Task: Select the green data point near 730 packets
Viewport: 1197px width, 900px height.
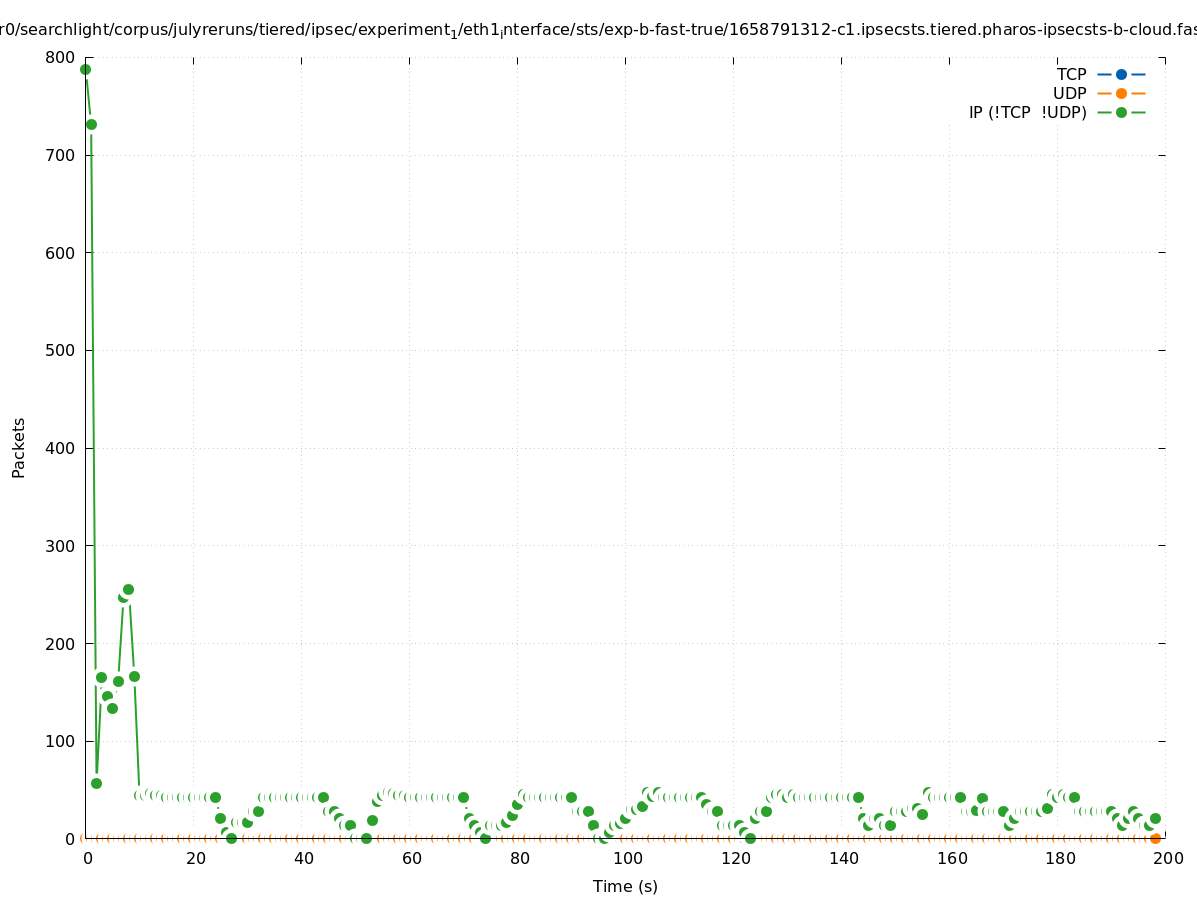Action: pyautogui.click(x=91, y=124)
